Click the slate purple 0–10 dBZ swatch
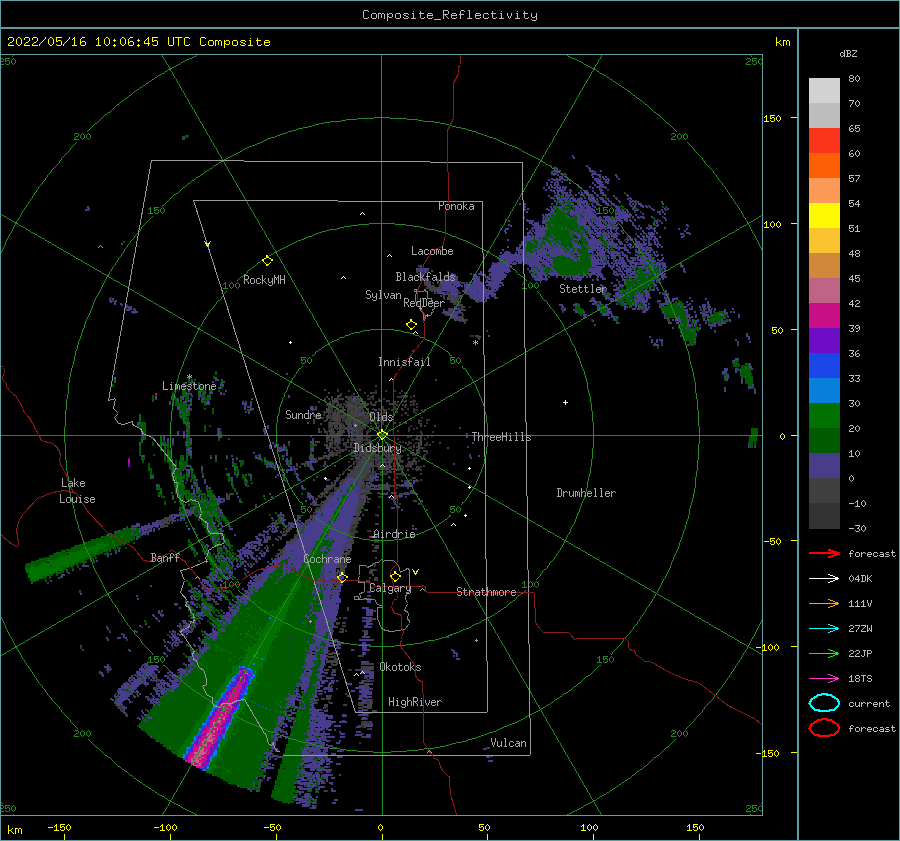Viewport: 900px width, 841px height. point(824,466)
